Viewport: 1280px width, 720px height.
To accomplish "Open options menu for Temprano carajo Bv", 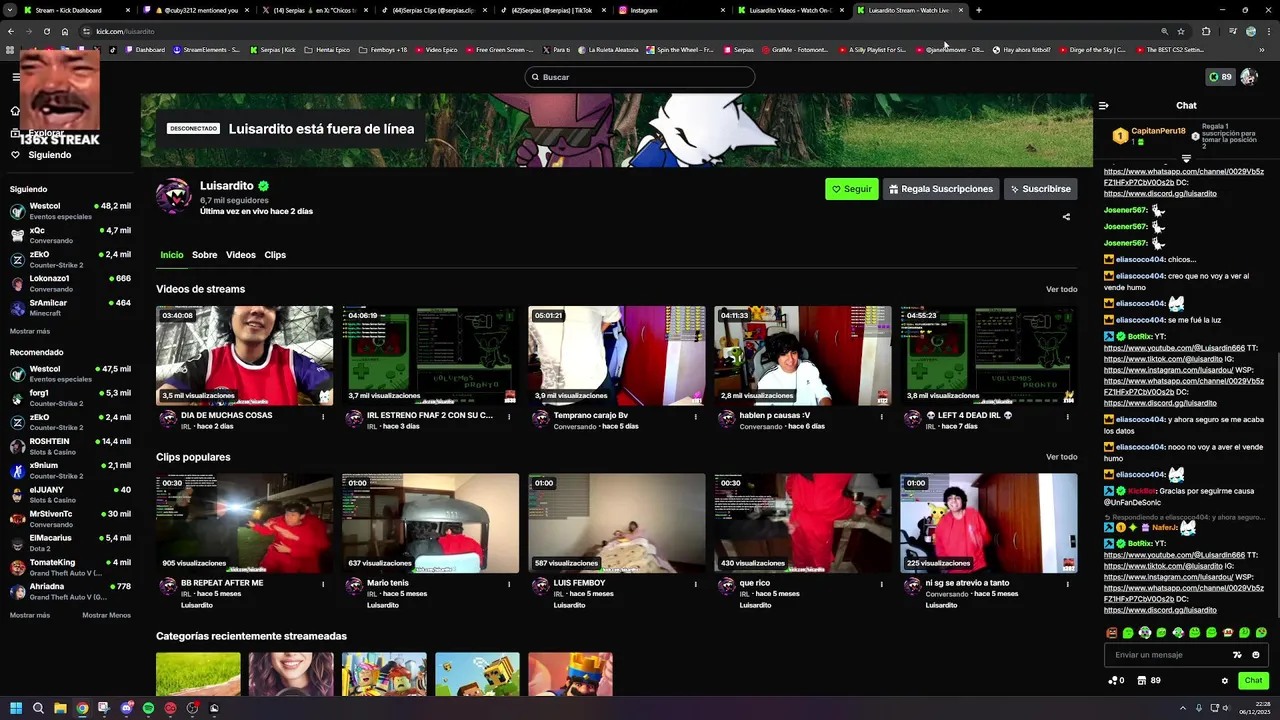I will pyautogui.click(x=695, y=416).
